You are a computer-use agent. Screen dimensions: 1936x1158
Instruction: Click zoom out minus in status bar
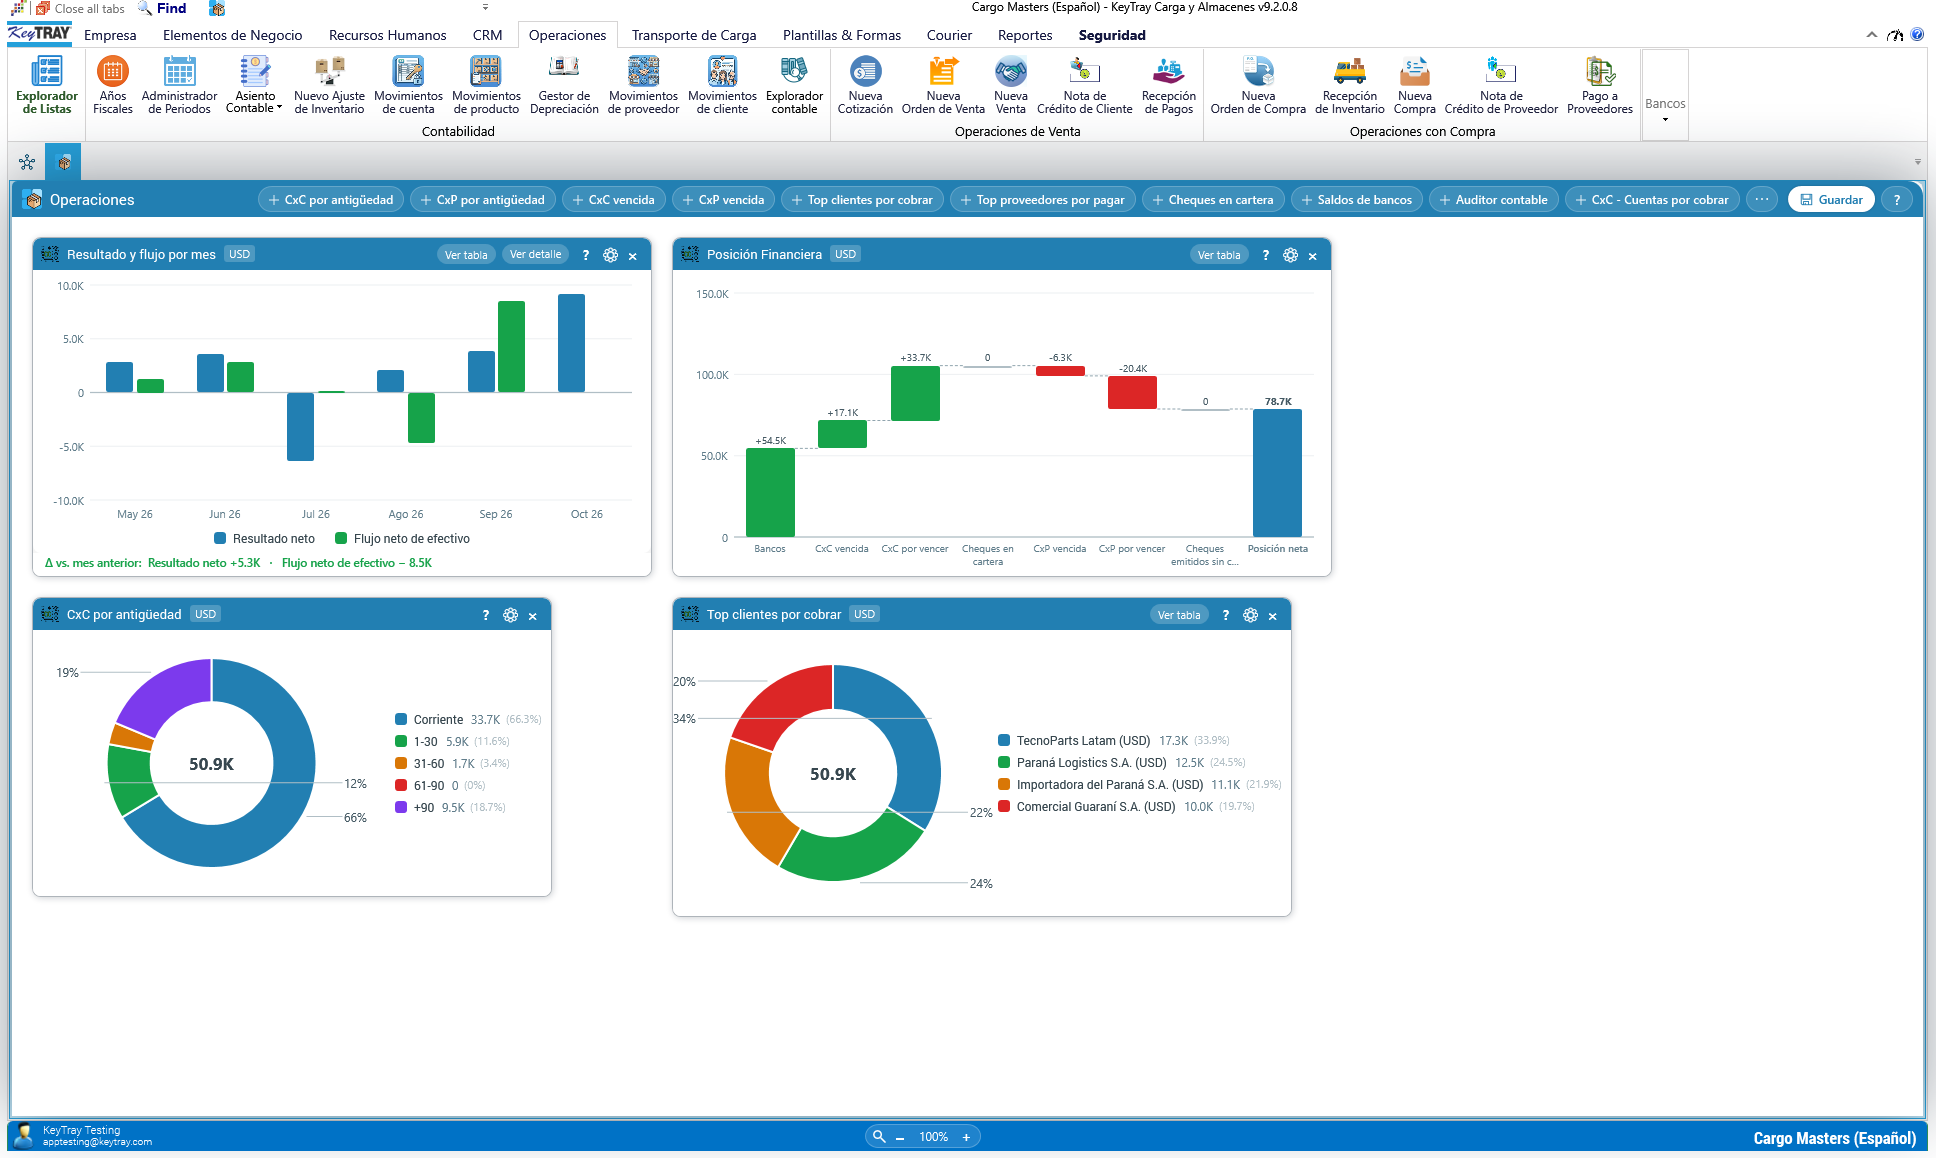[x=900, y=1137]
